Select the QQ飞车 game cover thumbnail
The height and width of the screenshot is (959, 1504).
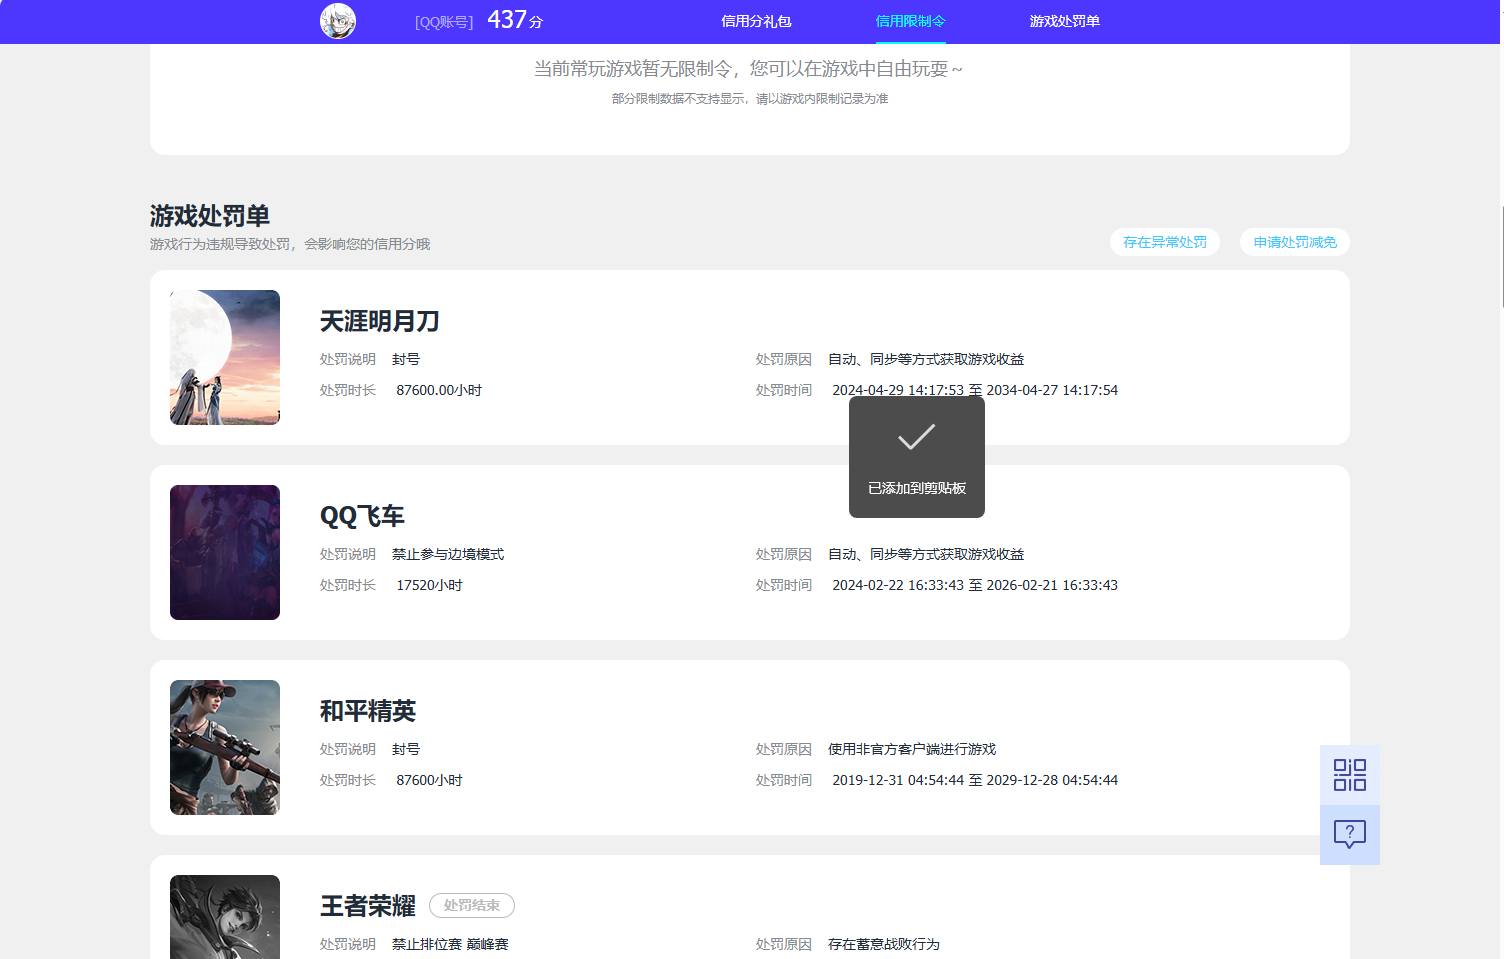(225, 552)
